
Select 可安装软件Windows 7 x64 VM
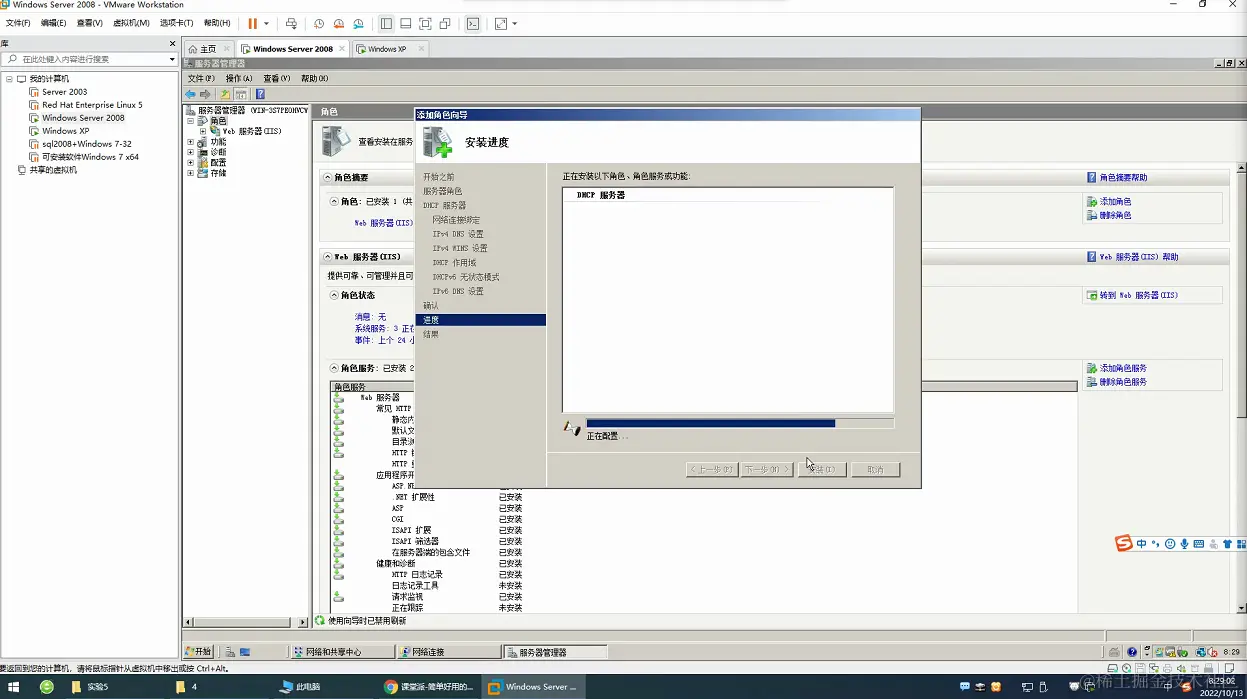point(90,157)
